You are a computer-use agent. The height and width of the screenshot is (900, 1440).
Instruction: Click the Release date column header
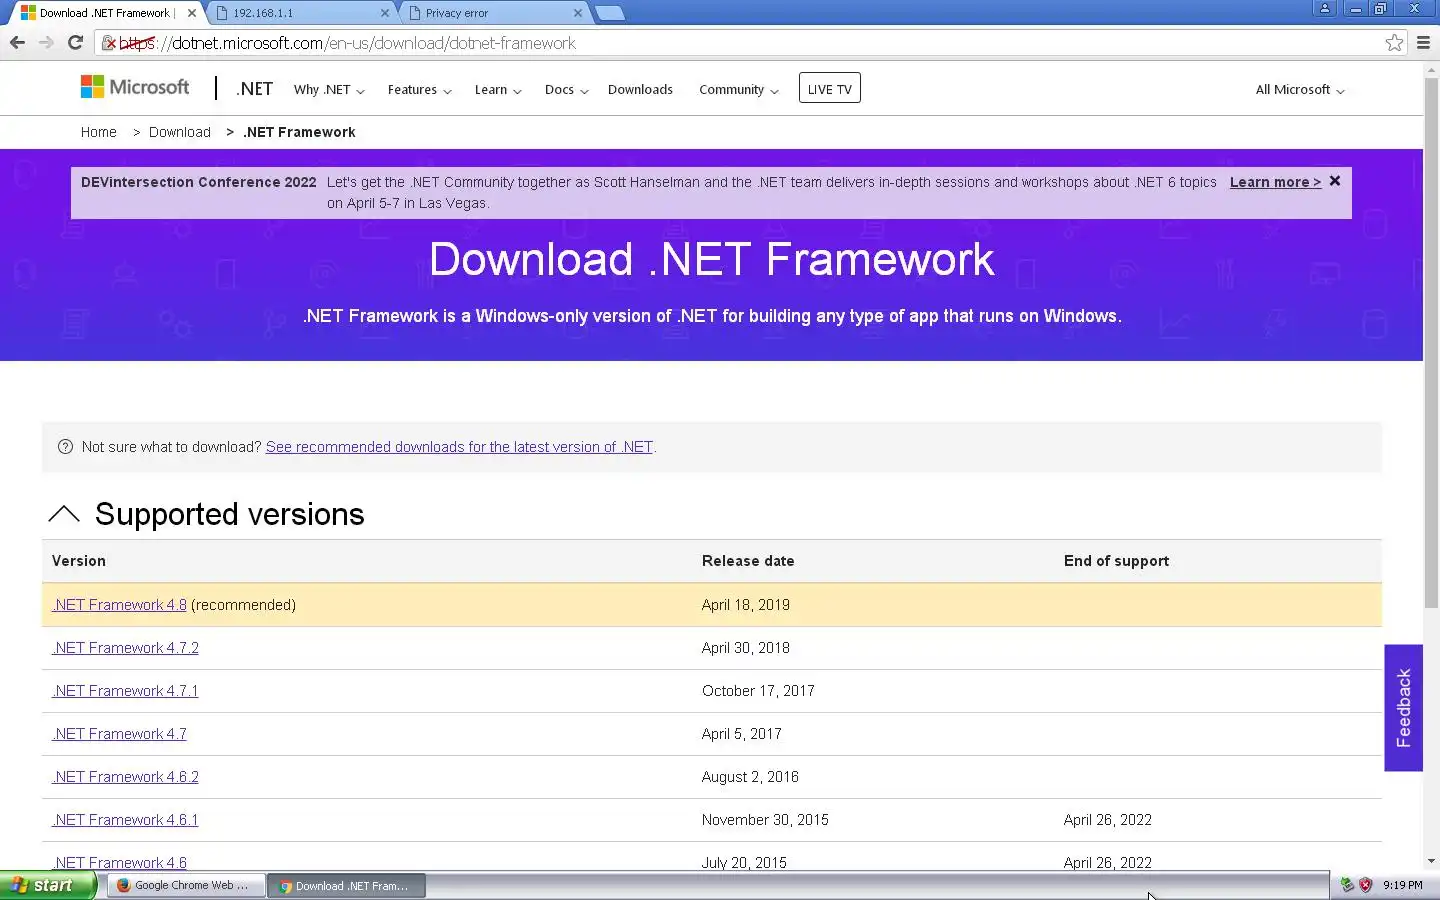coord(748,561)
